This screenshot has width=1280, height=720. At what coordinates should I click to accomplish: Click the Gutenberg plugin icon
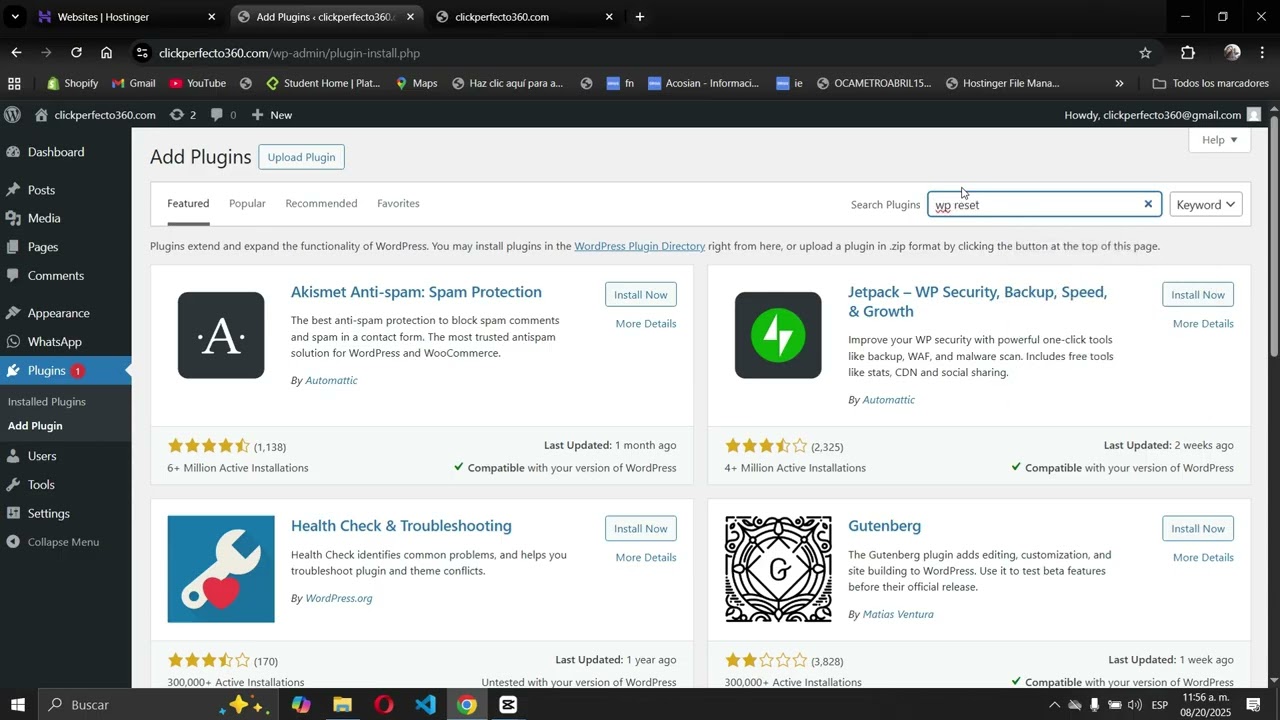click(778, 569)
